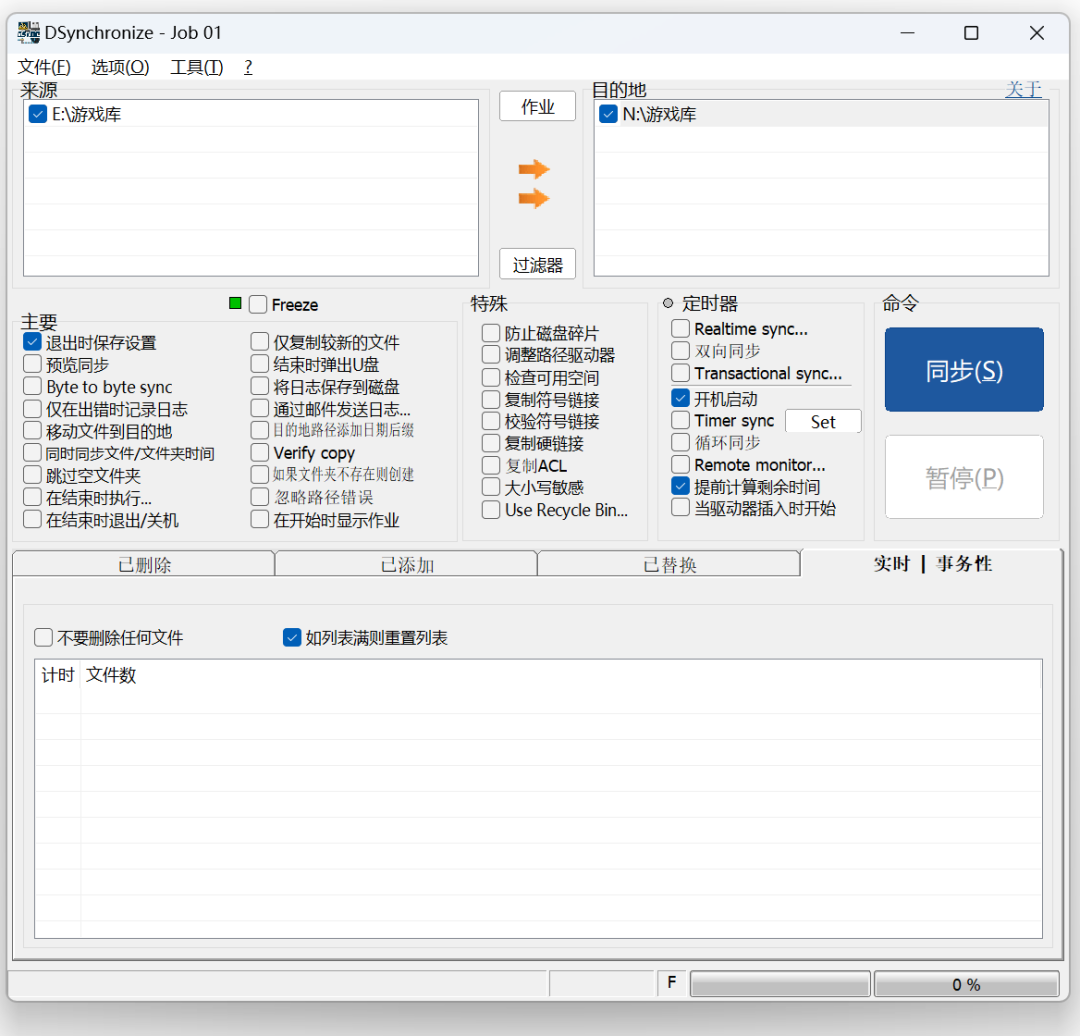Image resolution: width=1080 pixels, height=1036 pixels.
Task: Select the 定时器 radio button
Action: (x=667, y=303)
